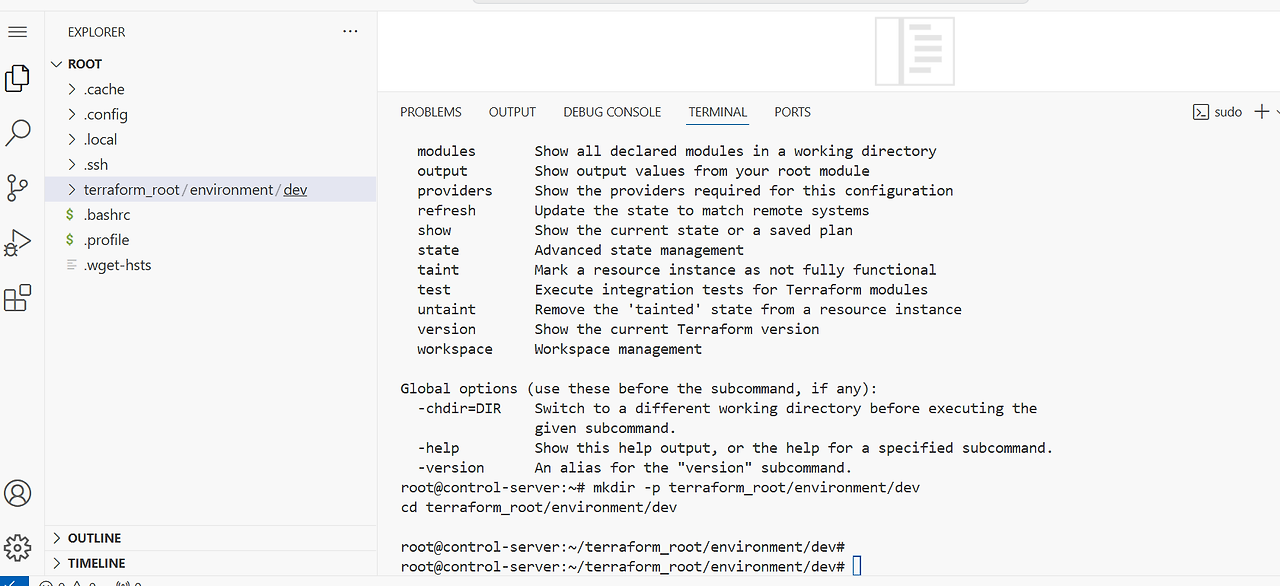Screen dimensions: 1280x586
Task: Open the Source Control view
Action: (17, 187)
